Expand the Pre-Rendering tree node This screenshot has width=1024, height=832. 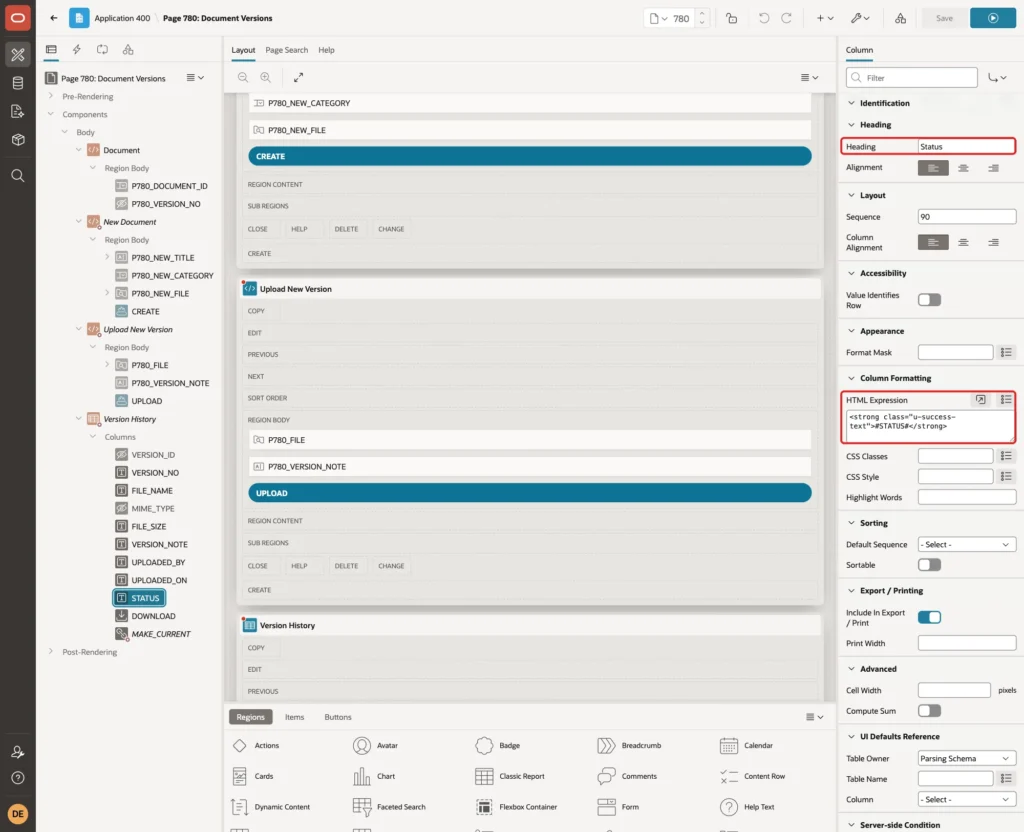tap(50, 96)
